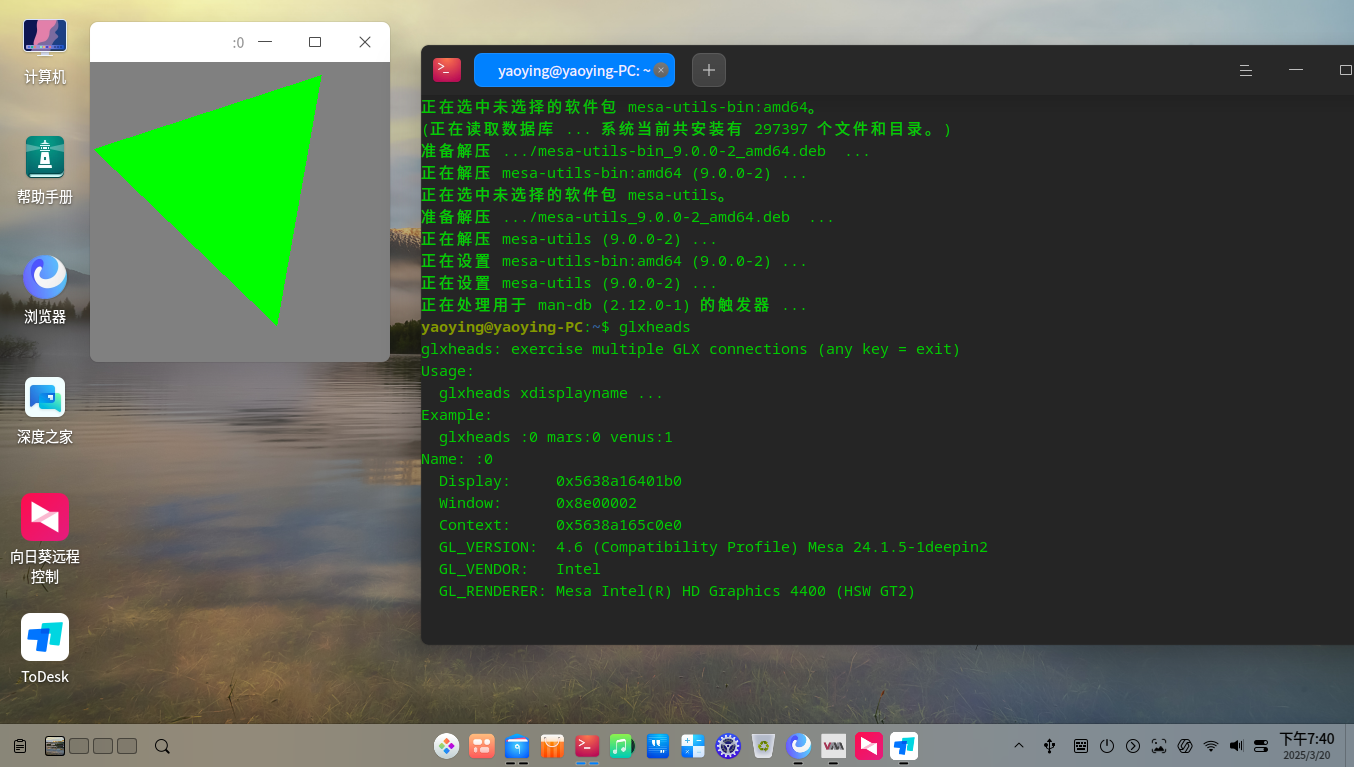
Task: Click the terminal icon in the dock
Action: coord(587,746)
